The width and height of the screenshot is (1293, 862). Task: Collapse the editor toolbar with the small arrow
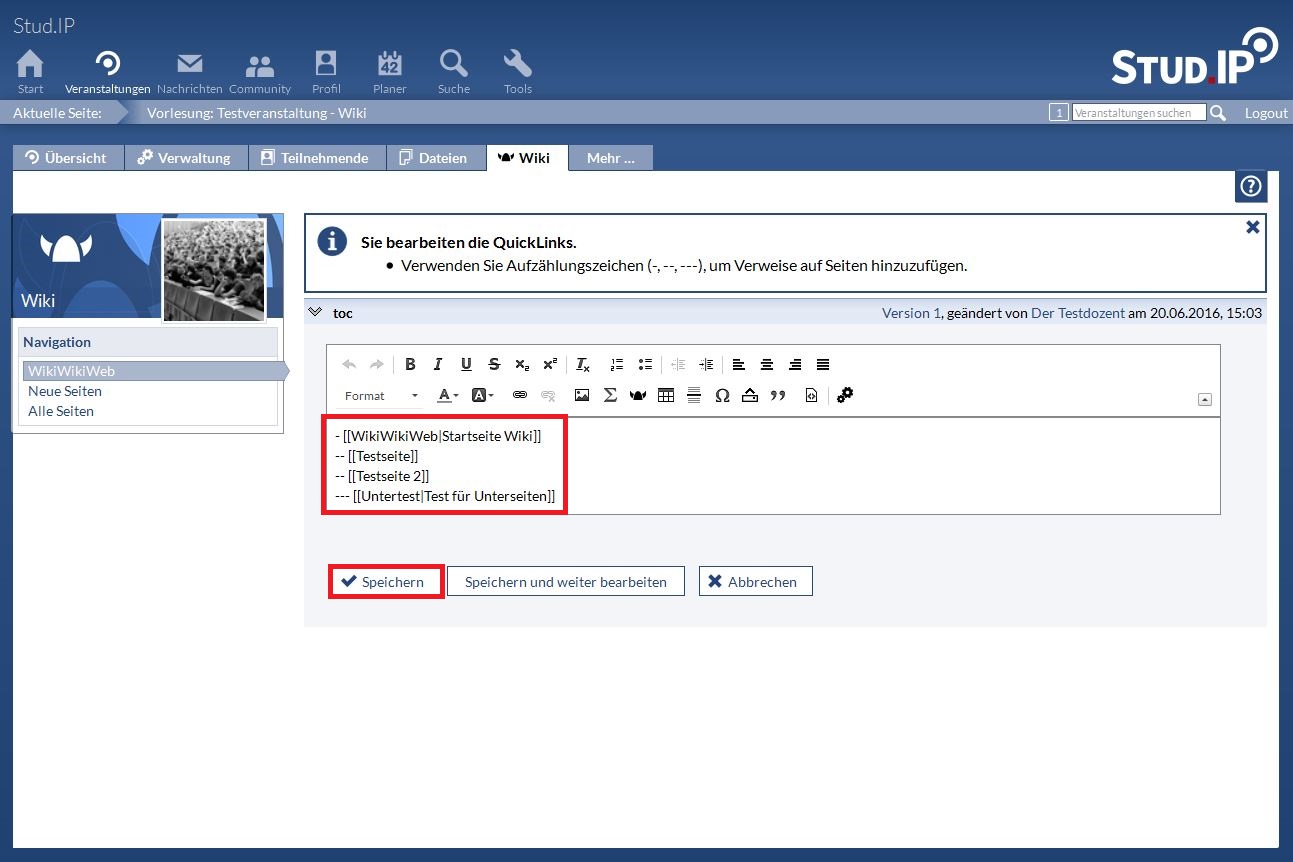[x=1205, y=399]
